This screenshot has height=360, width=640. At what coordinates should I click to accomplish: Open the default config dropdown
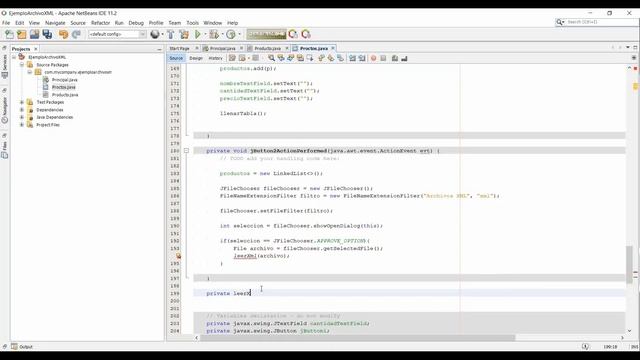[117, 34]
